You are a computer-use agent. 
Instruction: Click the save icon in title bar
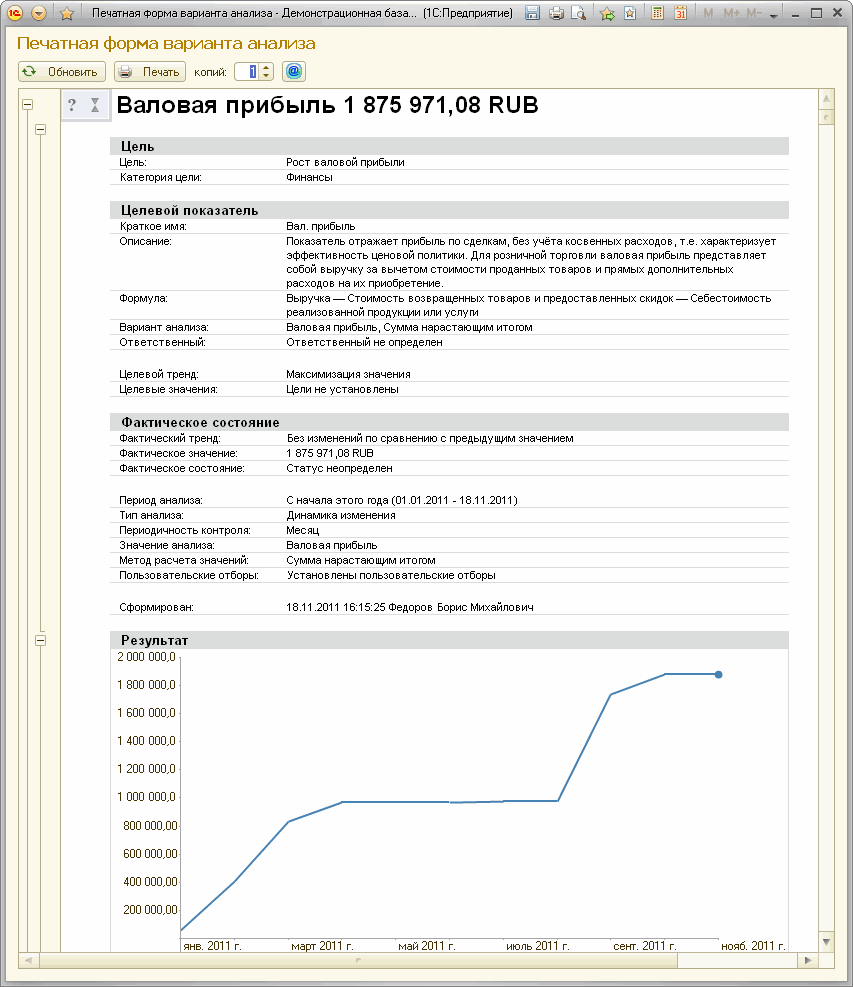[533, 14]
